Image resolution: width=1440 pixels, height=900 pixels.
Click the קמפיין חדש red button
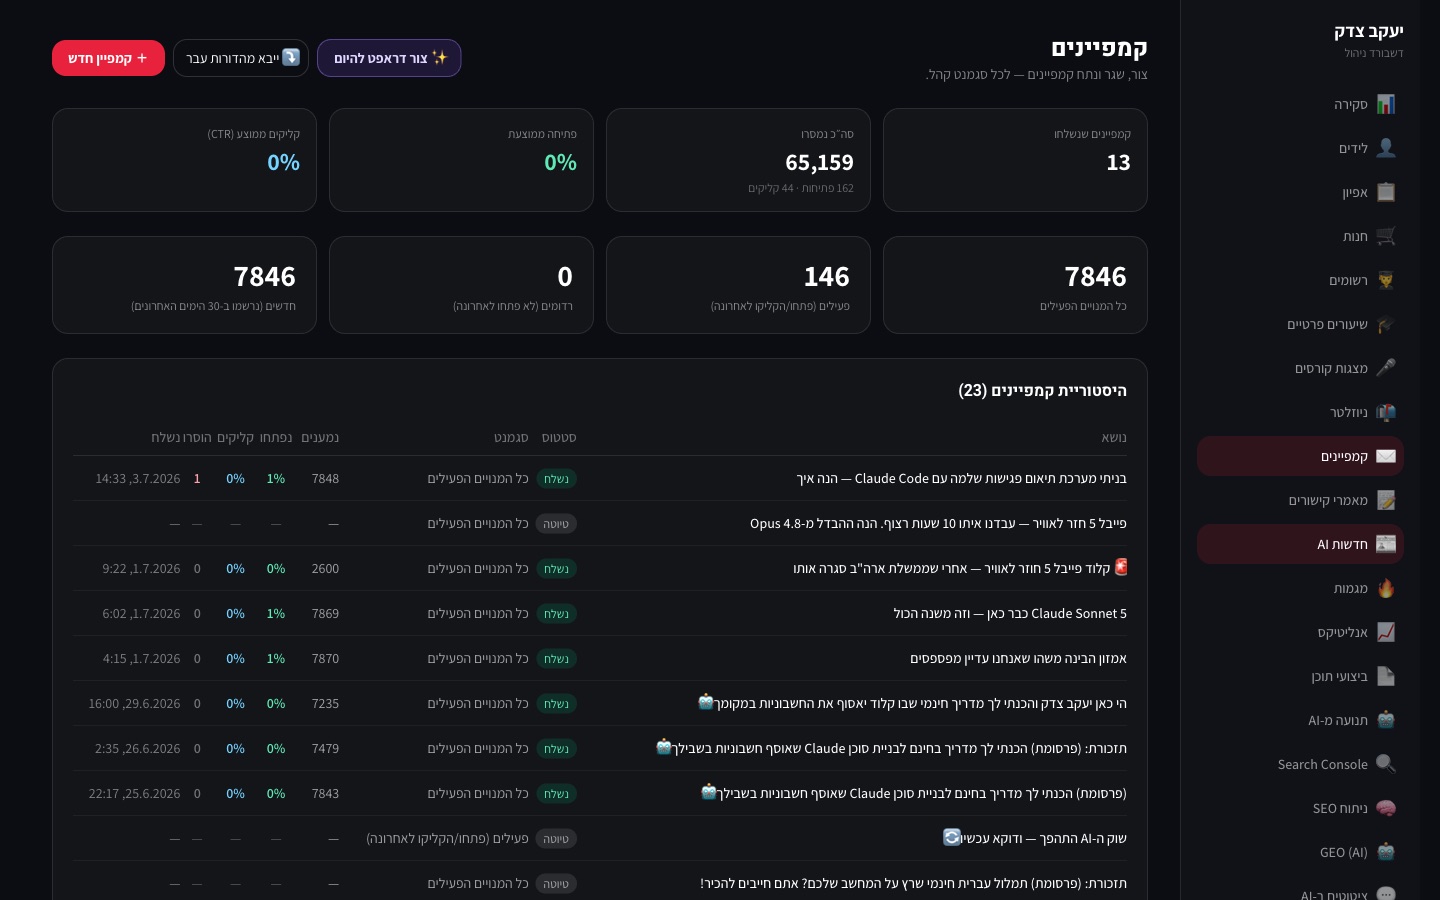tap(108, 58)
